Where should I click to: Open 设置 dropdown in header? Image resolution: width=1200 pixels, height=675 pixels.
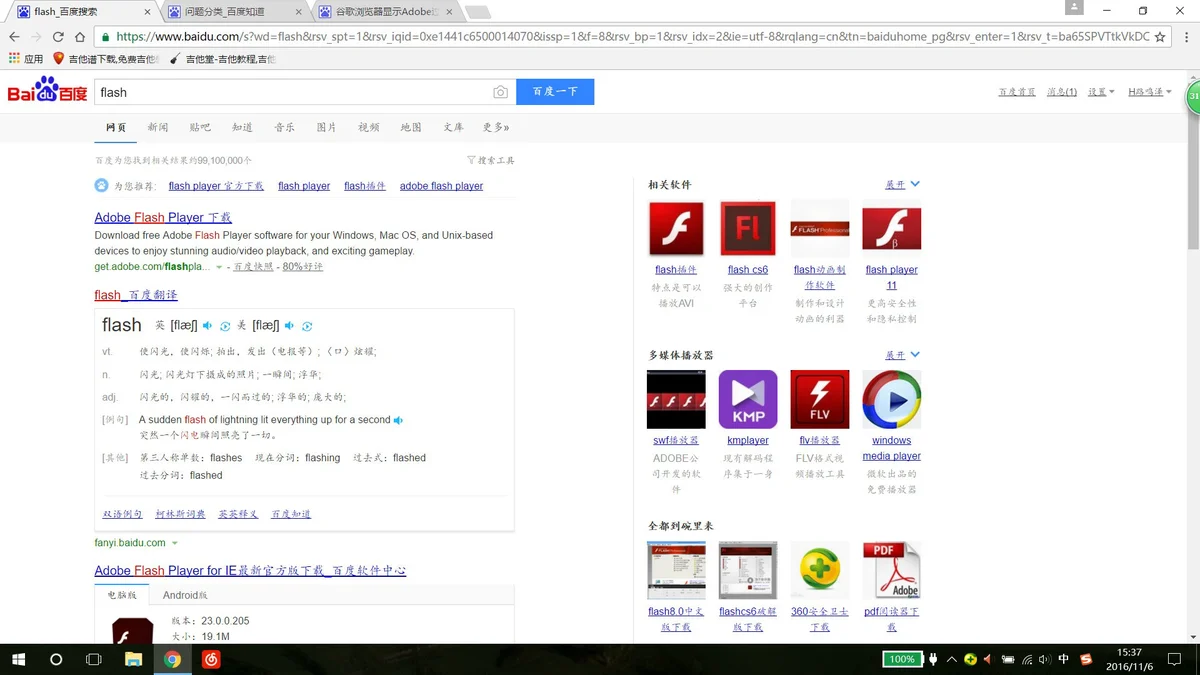(1101, 92)
